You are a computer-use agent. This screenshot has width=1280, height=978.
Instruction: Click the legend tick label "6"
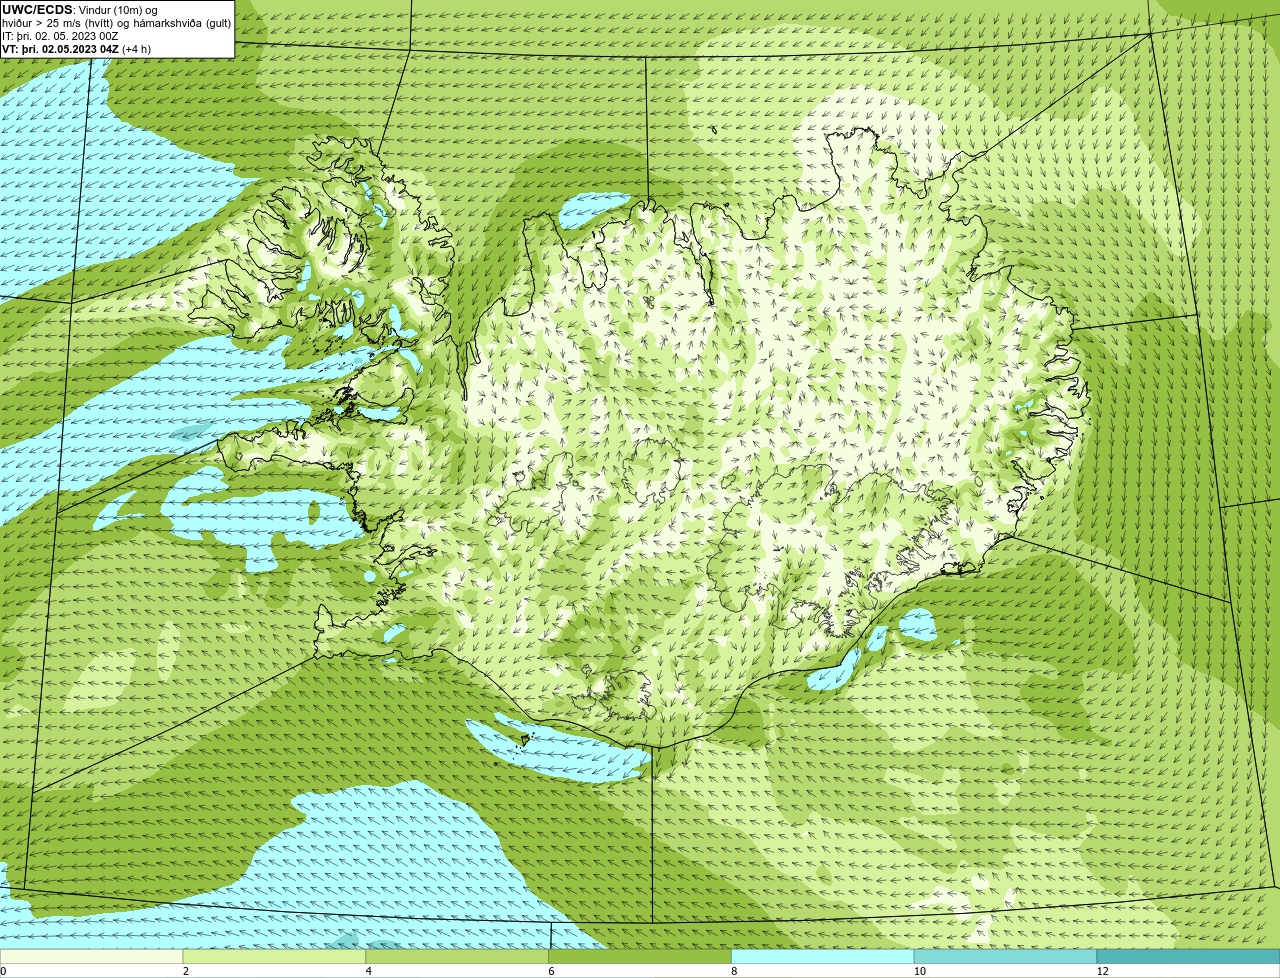point(551,971)
